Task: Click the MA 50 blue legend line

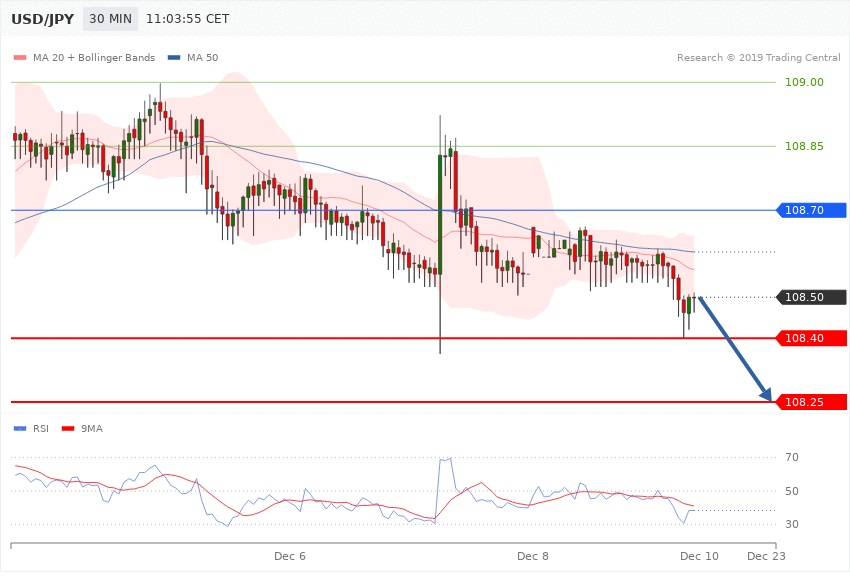Action: click(174, 58)
